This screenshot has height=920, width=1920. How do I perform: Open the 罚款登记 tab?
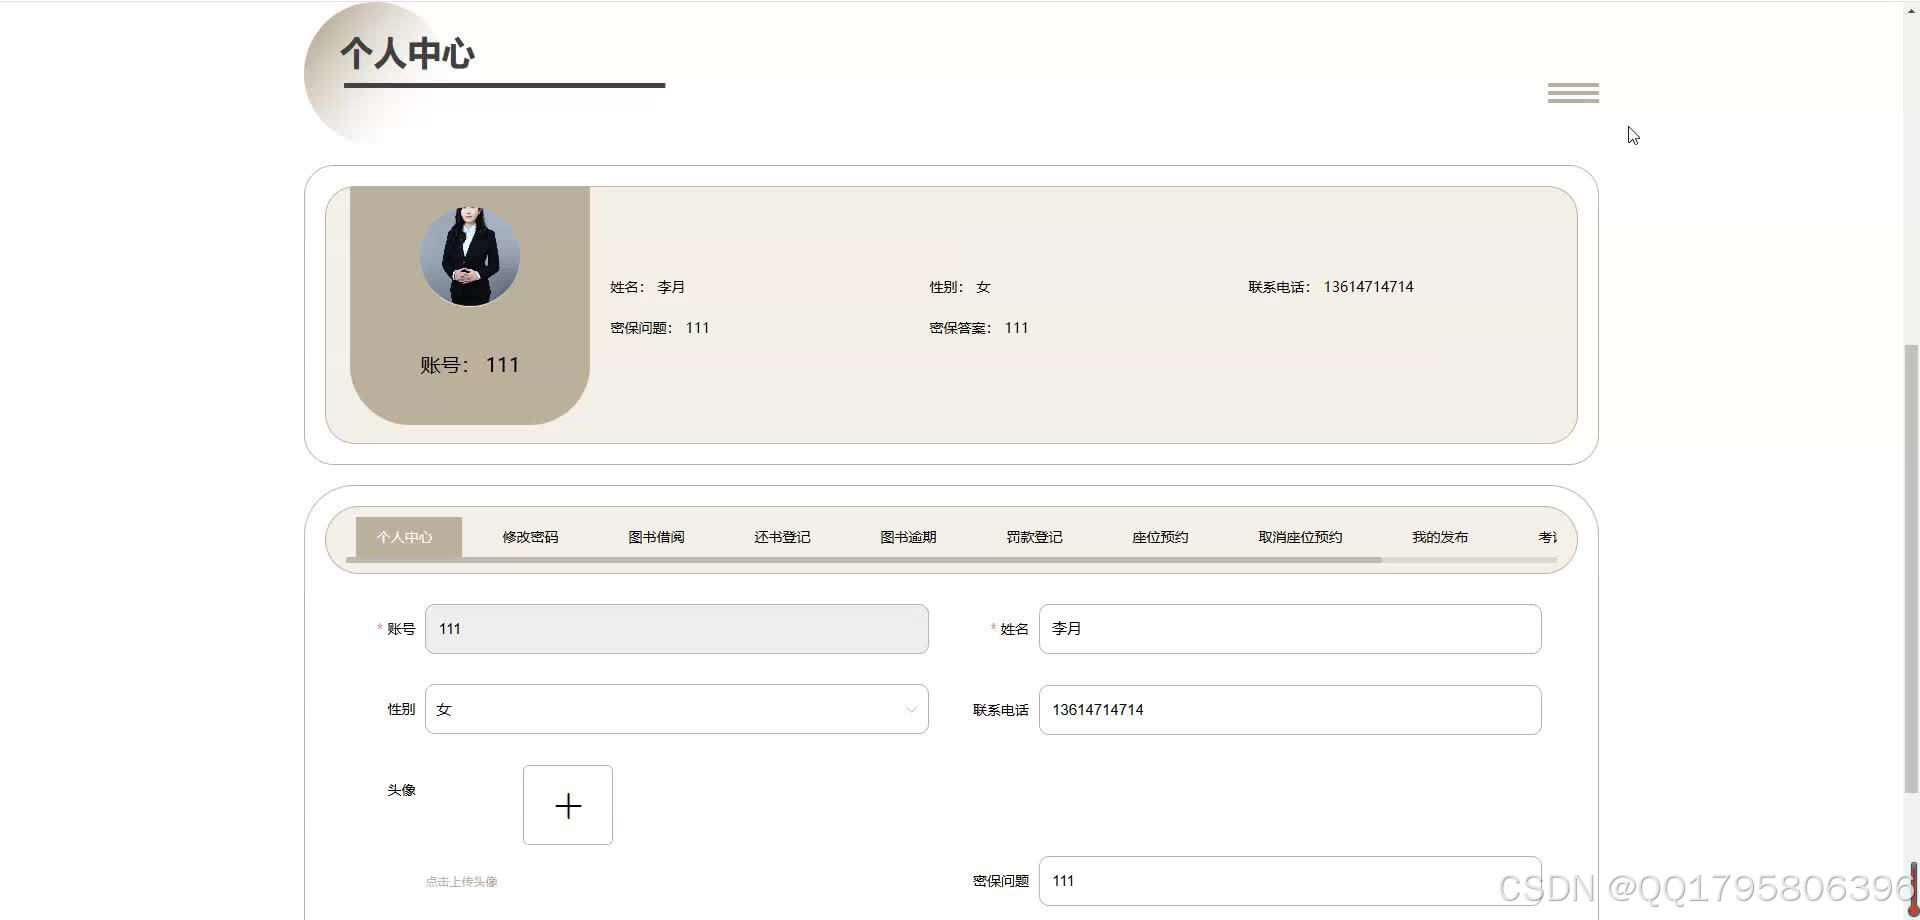coord(1034,537)
